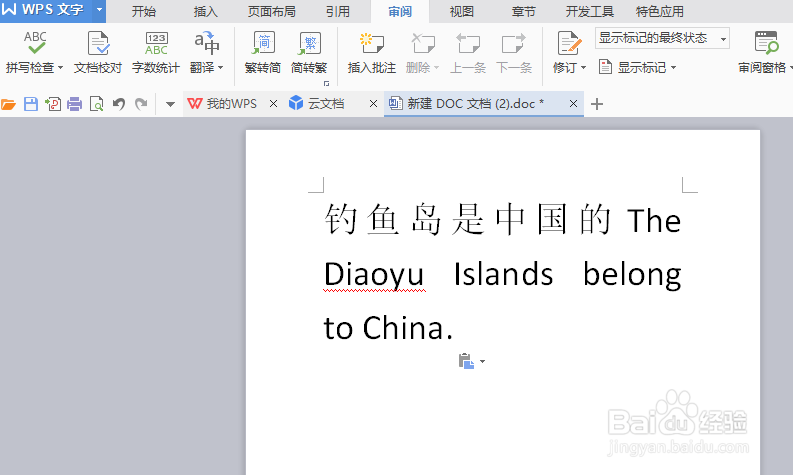Switch to the 开发工具 ribbon tab

tap(590, 11)
